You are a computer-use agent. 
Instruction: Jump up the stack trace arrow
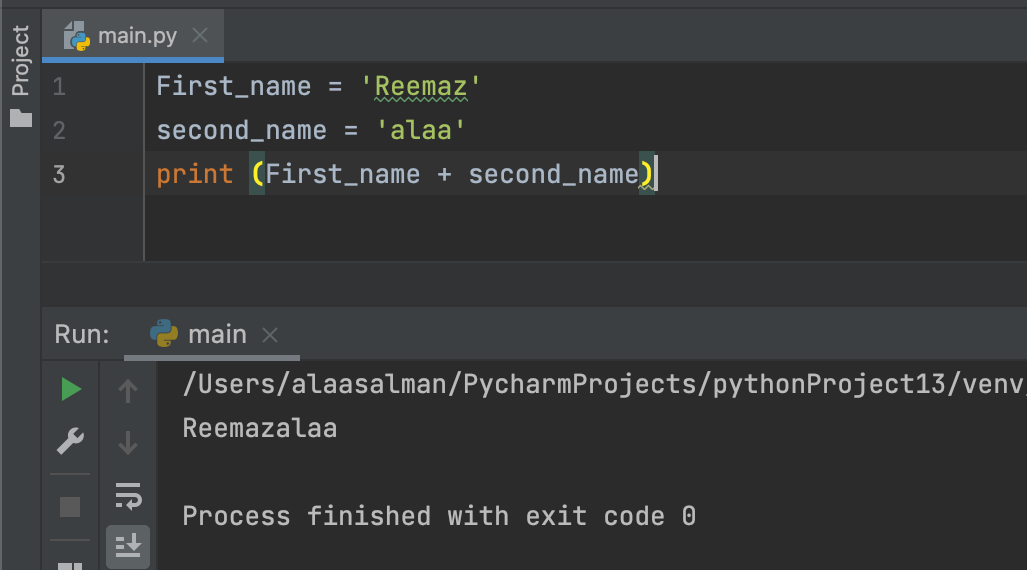point(128,391)
